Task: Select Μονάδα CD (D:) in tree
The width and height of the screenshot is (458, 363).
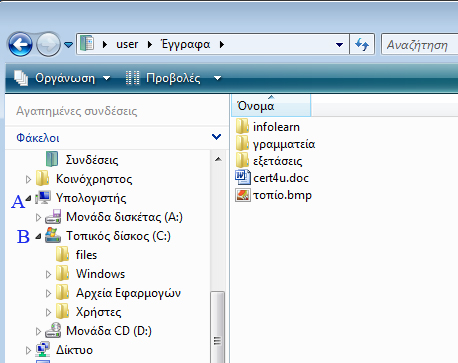Action: coord(109,331)
